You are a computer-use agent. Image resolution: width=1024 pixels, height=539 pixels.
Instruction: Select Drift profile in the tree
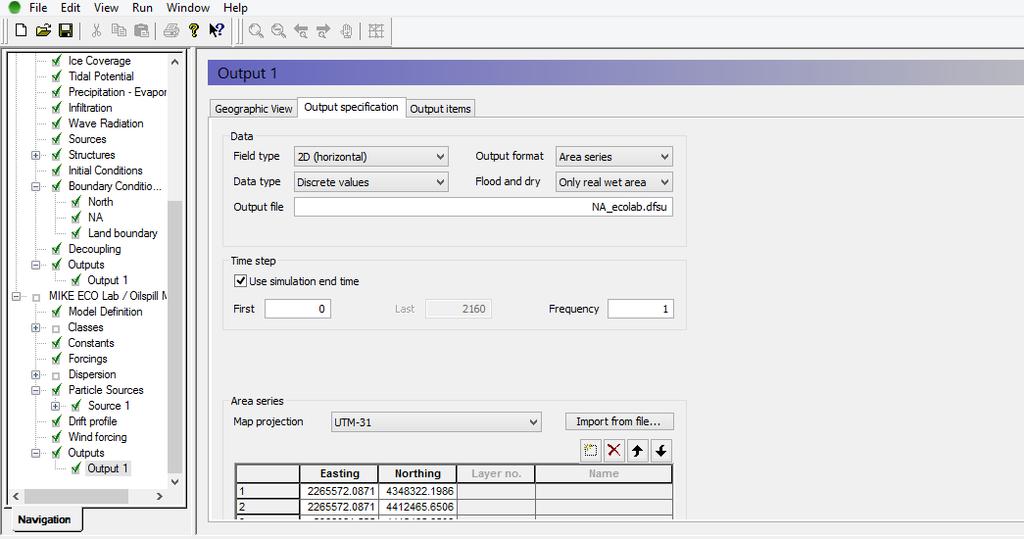point(93,421)
